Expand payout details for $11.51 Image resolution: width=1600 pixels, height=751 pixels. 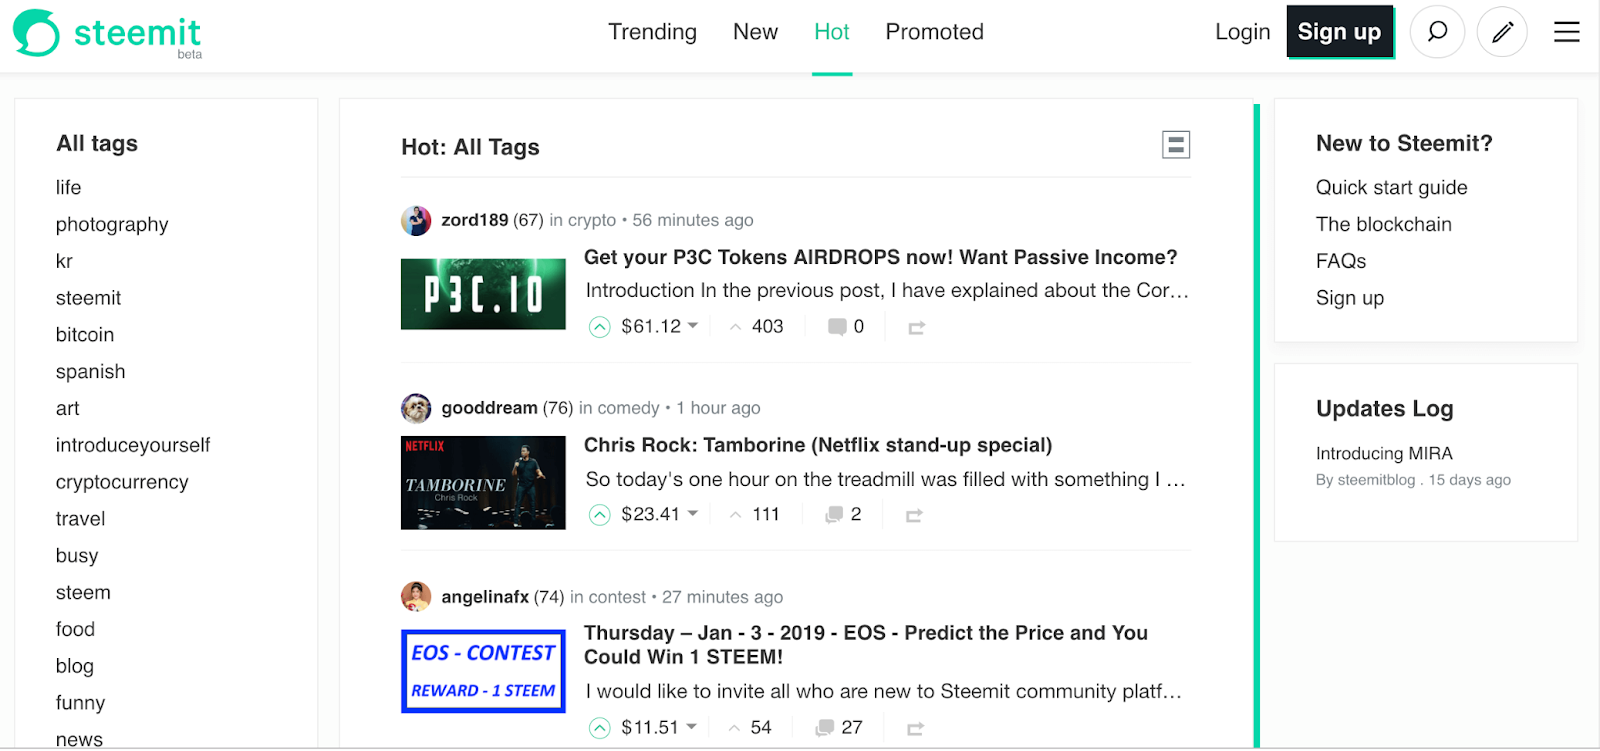coord(659,728)
